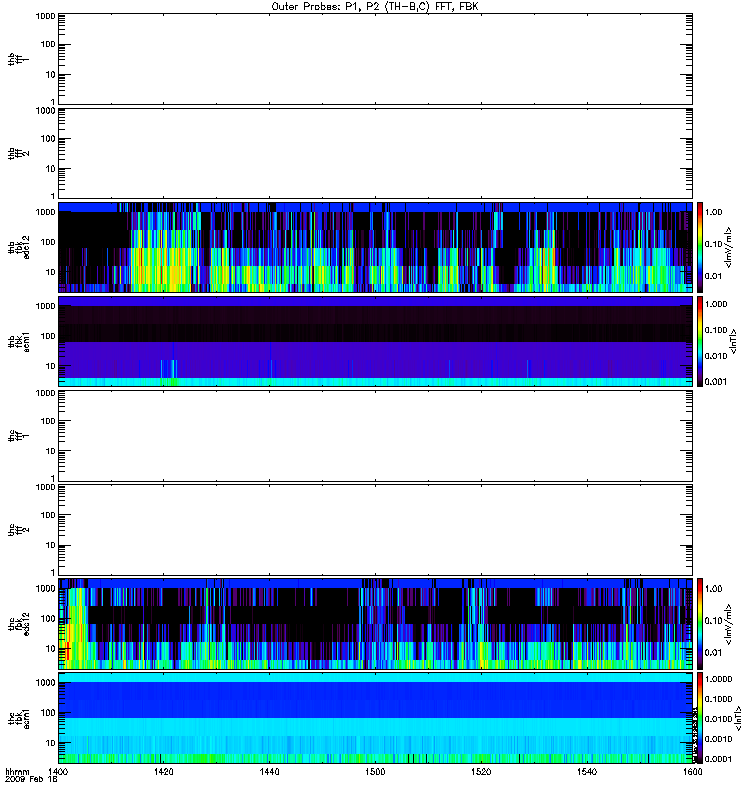This screenshot has width=750, height=800.
Task: Click the '<|mV/m|>' unit label beside thc edc12 color bar
Action: pyautogui.click(x=729, y=624)
